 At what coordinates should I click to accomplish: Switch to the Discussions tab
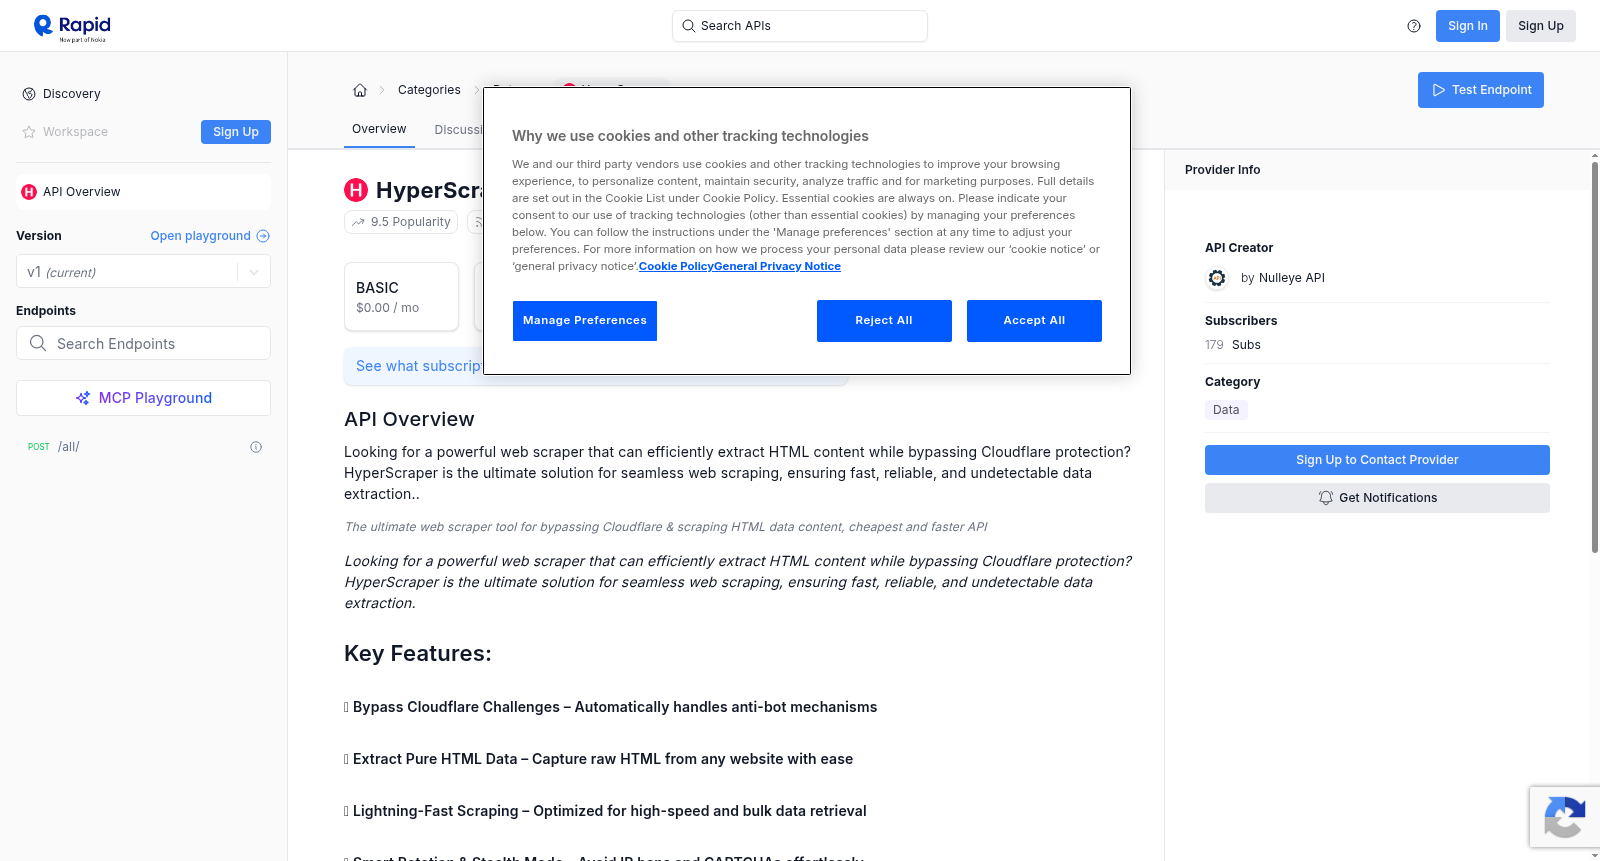click(x=458, y=130)
